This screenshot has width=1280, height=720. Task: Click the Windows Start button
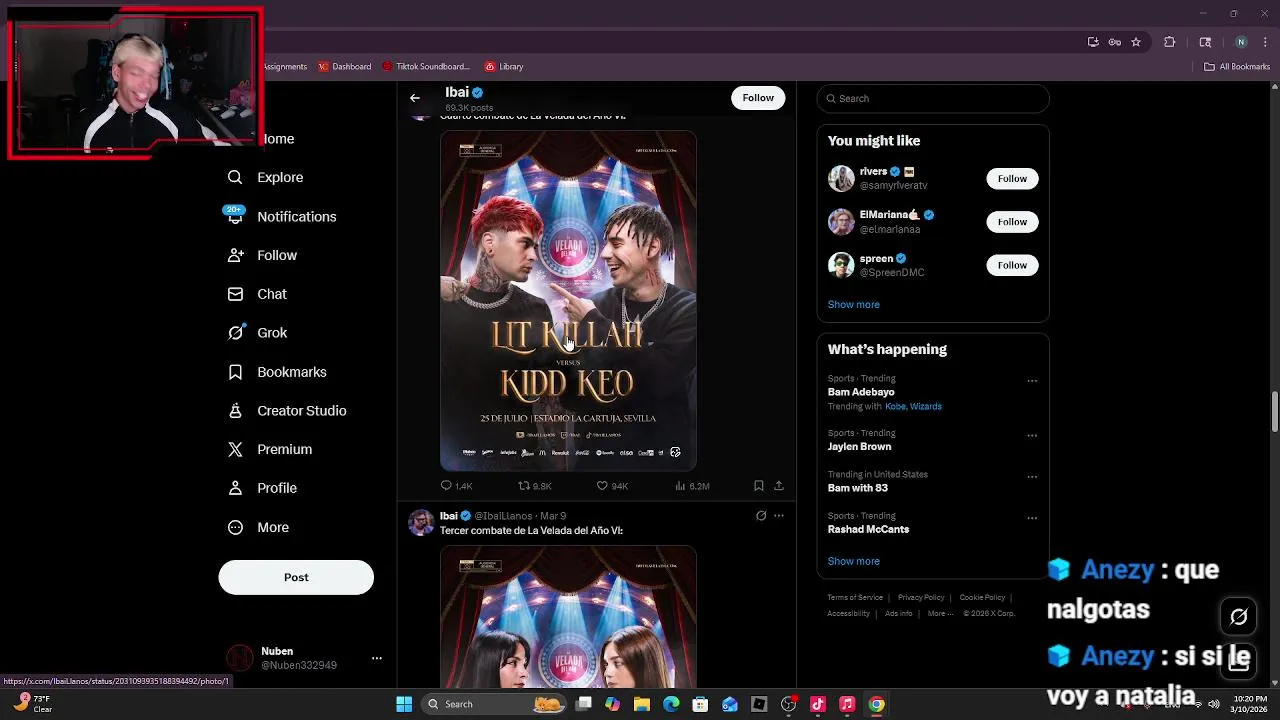404,704
